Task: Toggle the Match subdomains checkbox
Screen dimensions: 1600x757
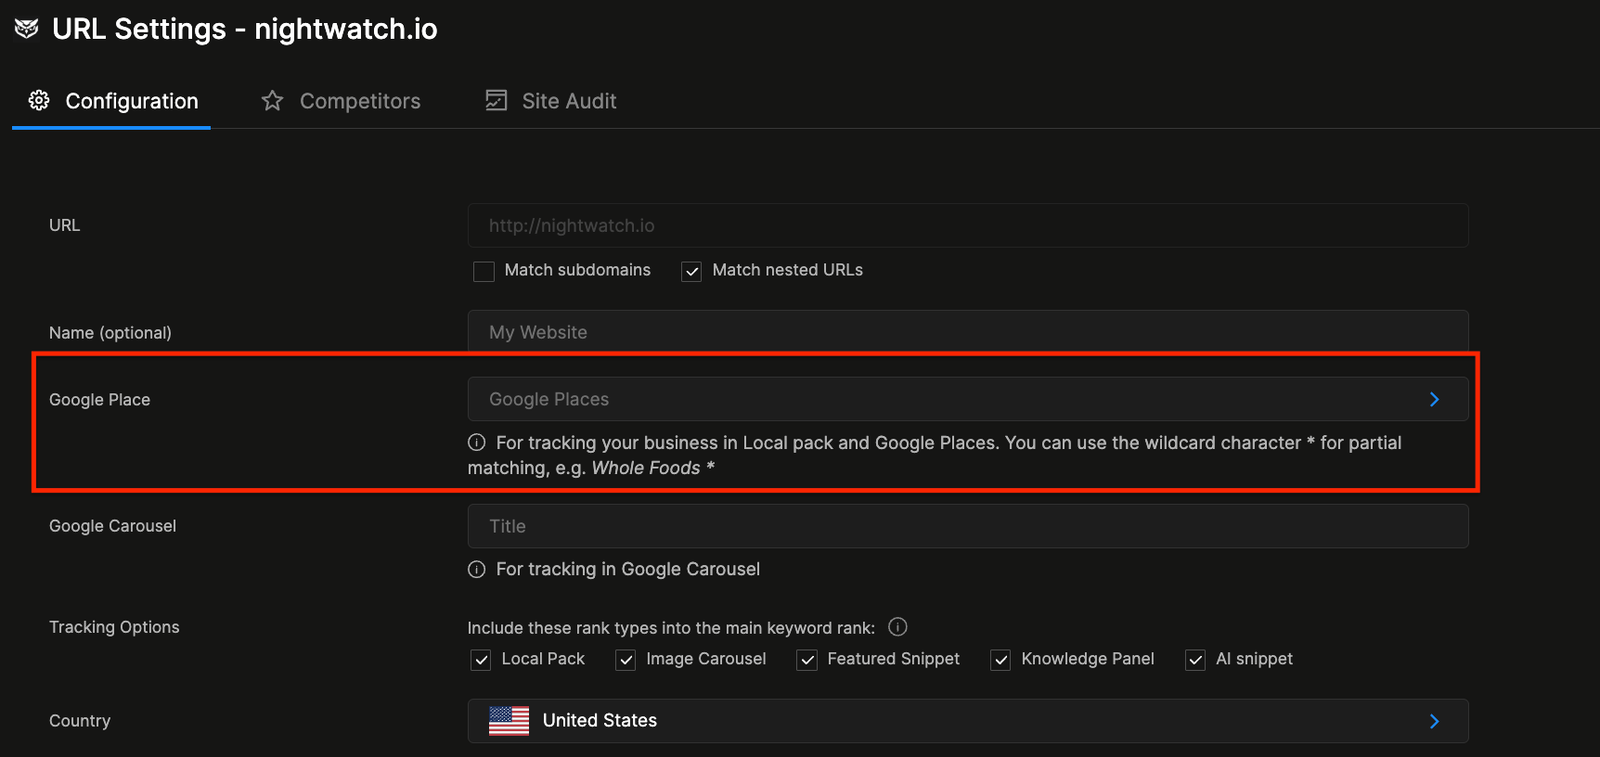Action: 484,271
